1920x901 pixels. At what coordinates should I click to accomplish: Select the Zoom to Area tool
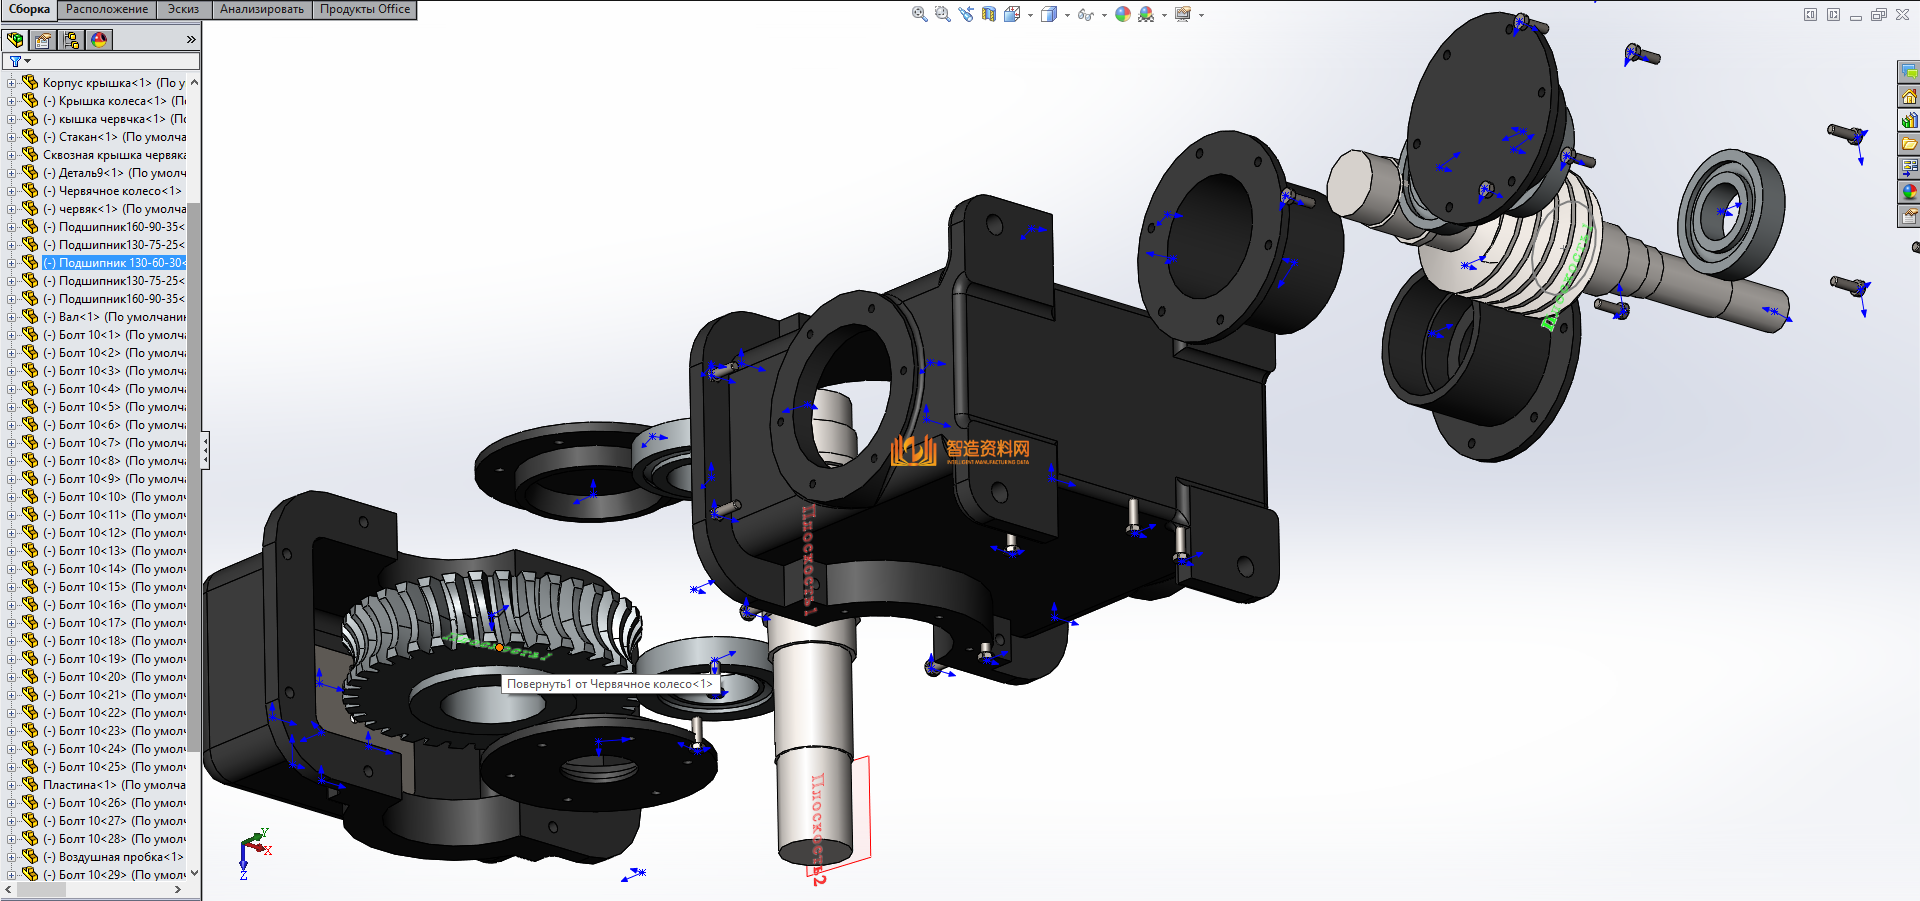point(942,14)
